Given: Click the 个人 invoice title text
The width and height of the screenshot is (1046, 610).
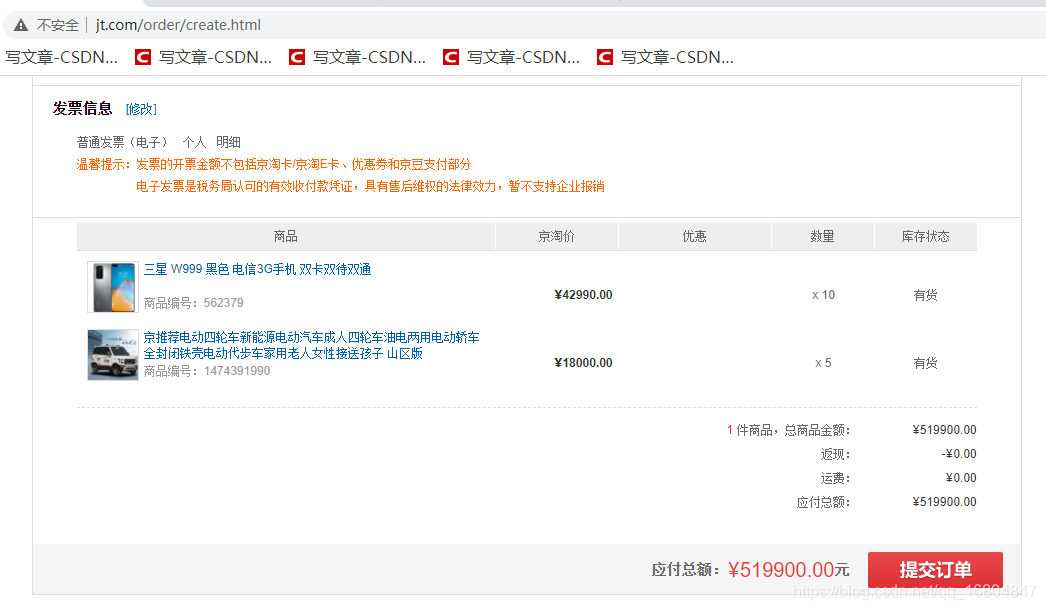Looking at the screenshot, I should click(x=194, y=142).
